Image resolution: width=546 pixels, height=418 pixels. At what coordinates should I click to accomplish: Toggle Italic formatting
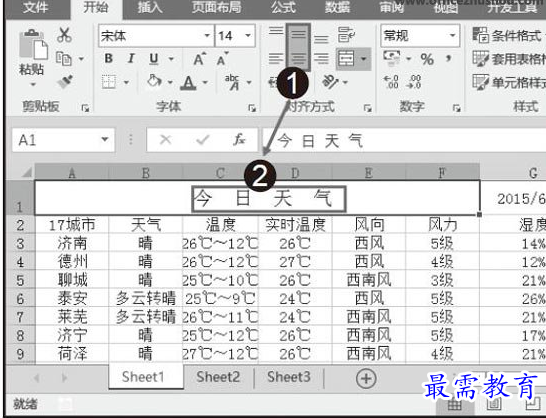click(x=131, y=59)
